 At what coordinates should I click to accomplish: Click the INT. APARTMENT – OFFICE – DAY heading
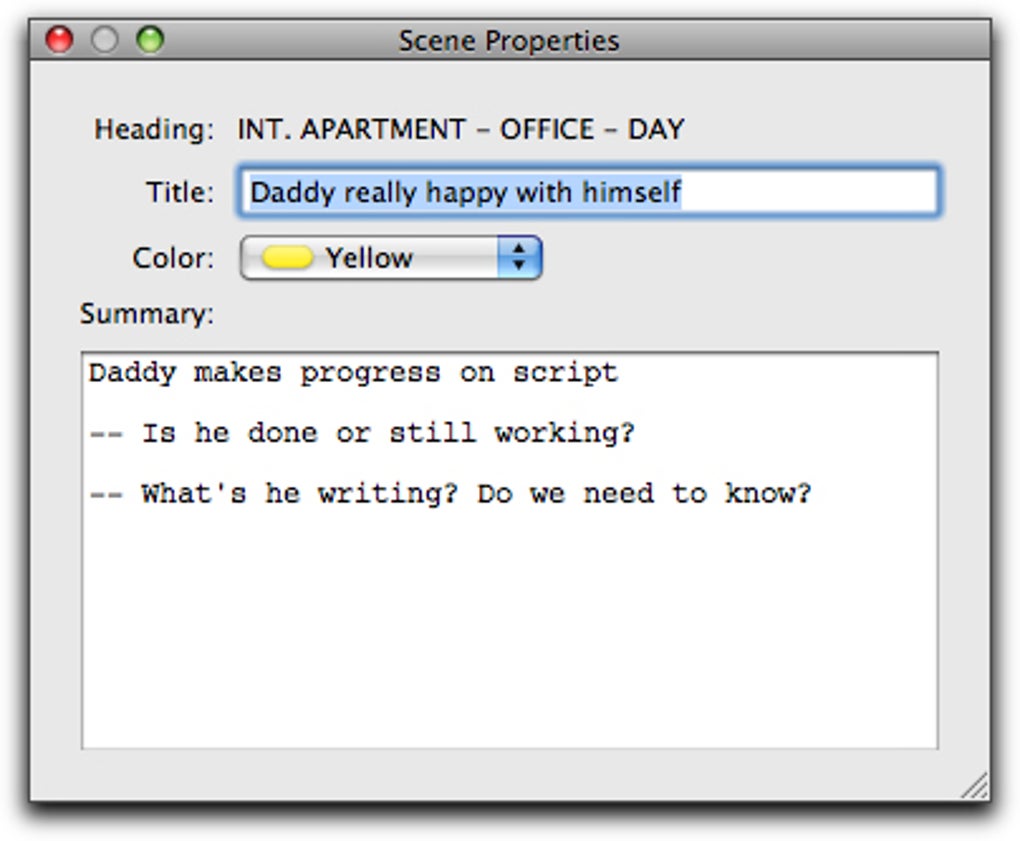pos(460,129)
